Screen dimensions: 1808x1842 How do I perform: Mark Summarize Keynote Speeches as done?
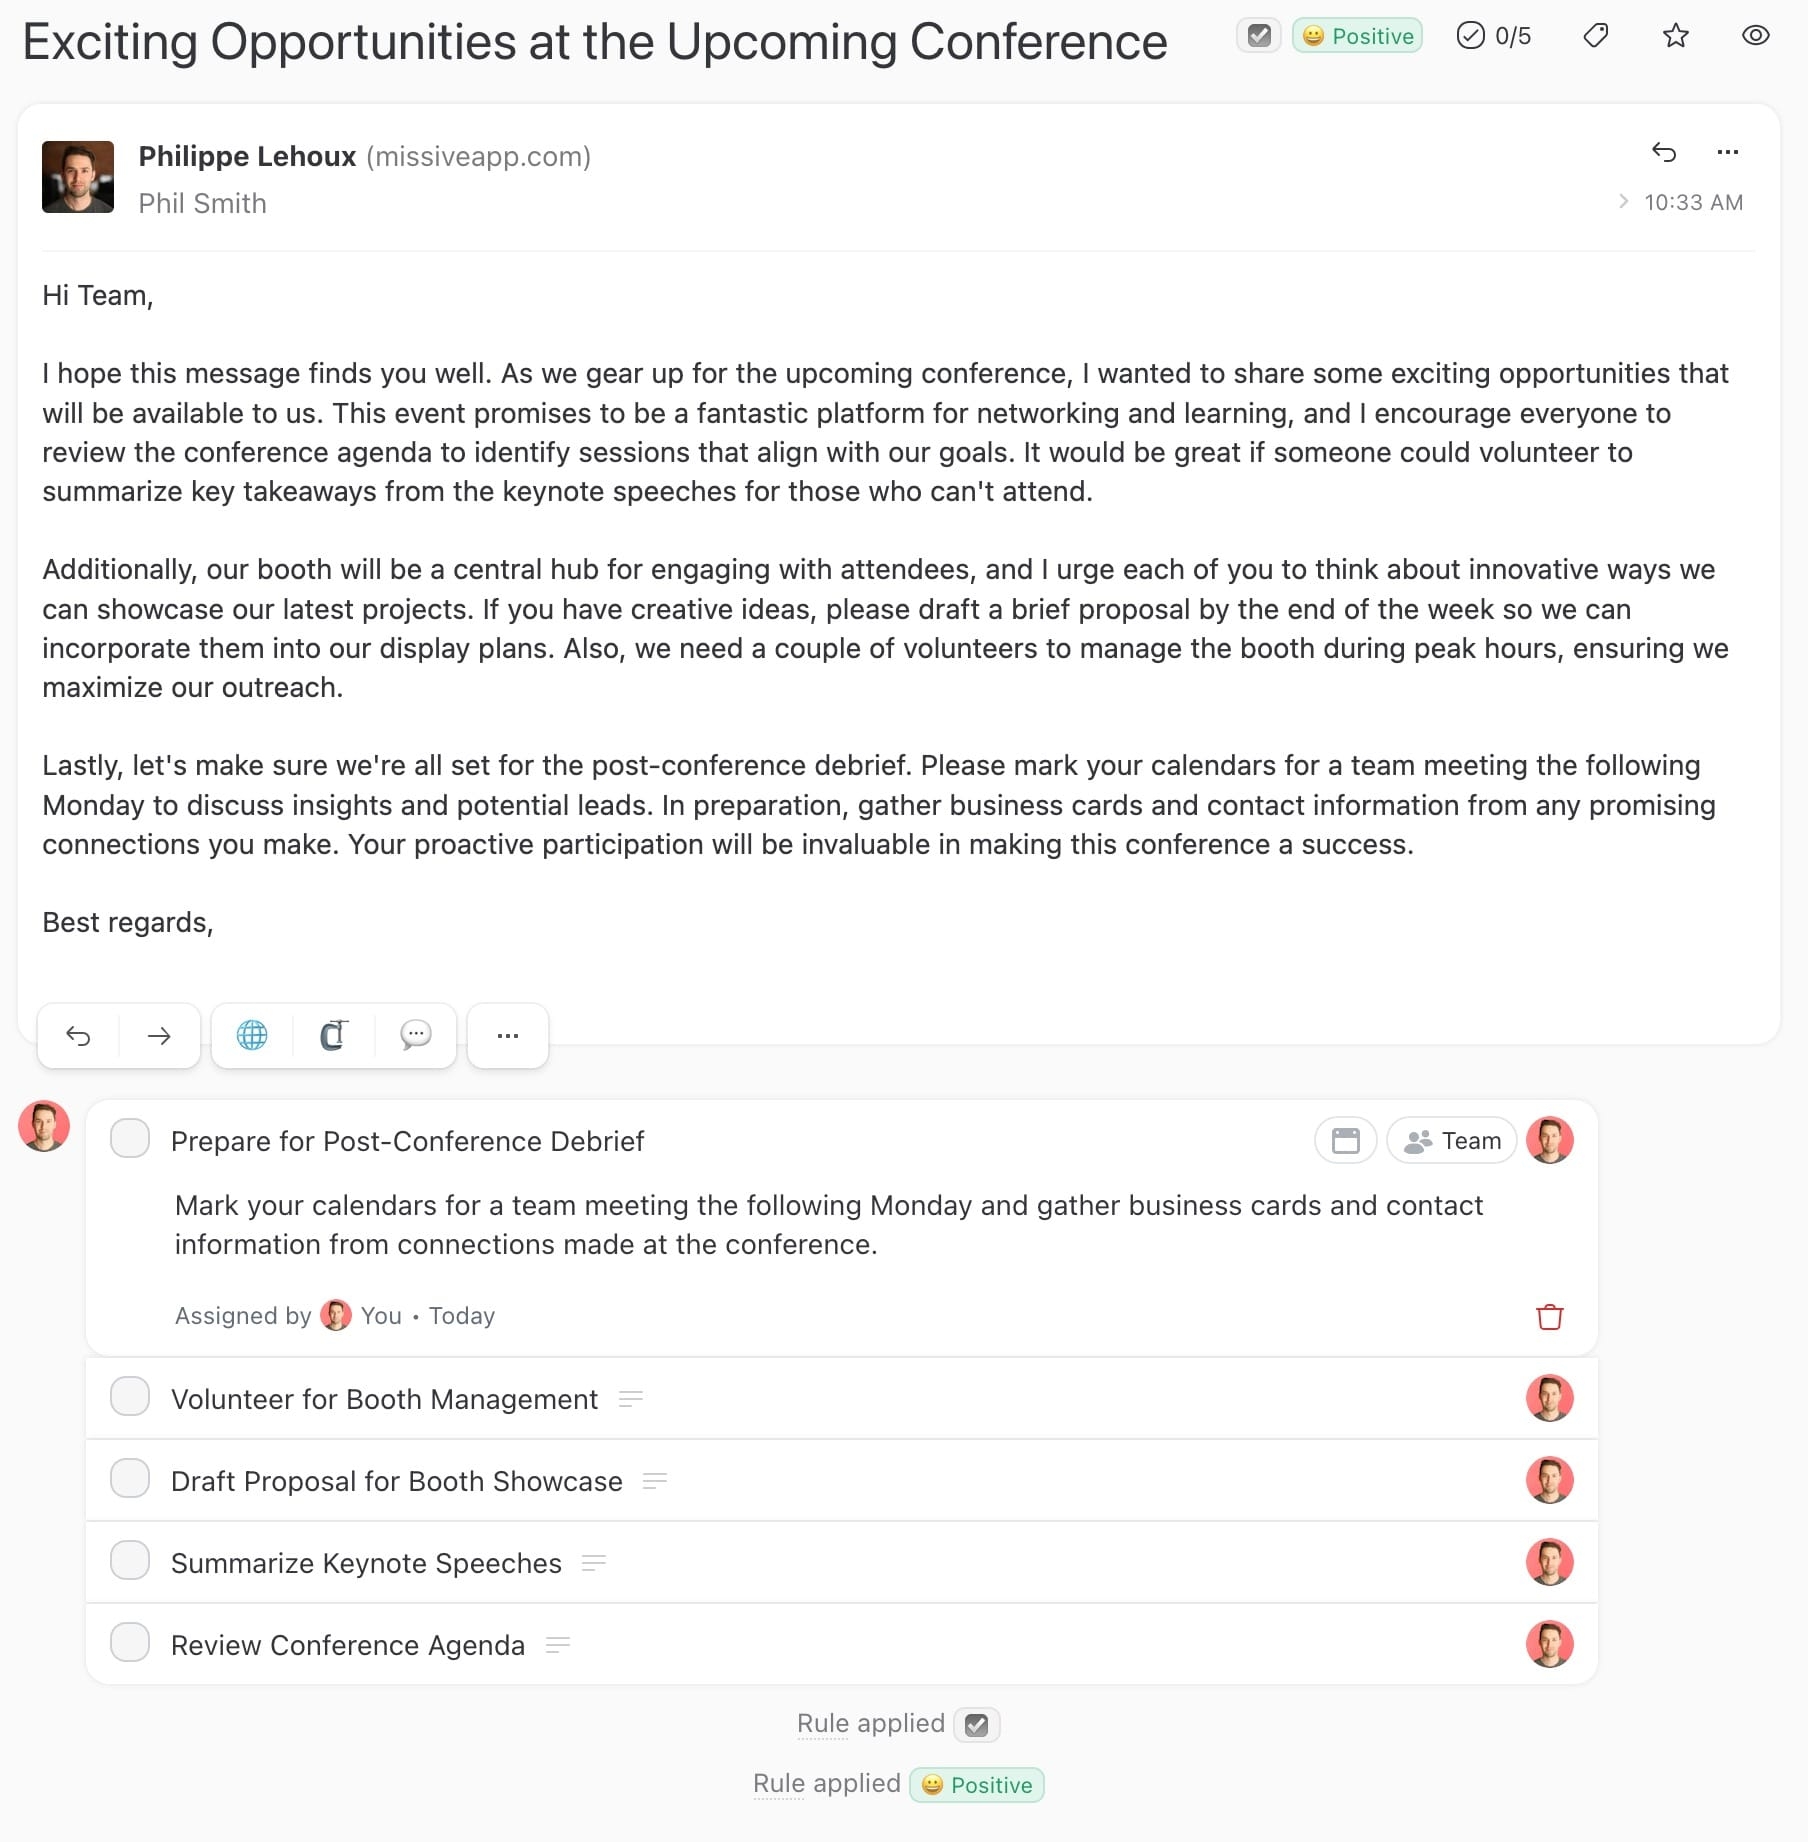(130, 1561)
